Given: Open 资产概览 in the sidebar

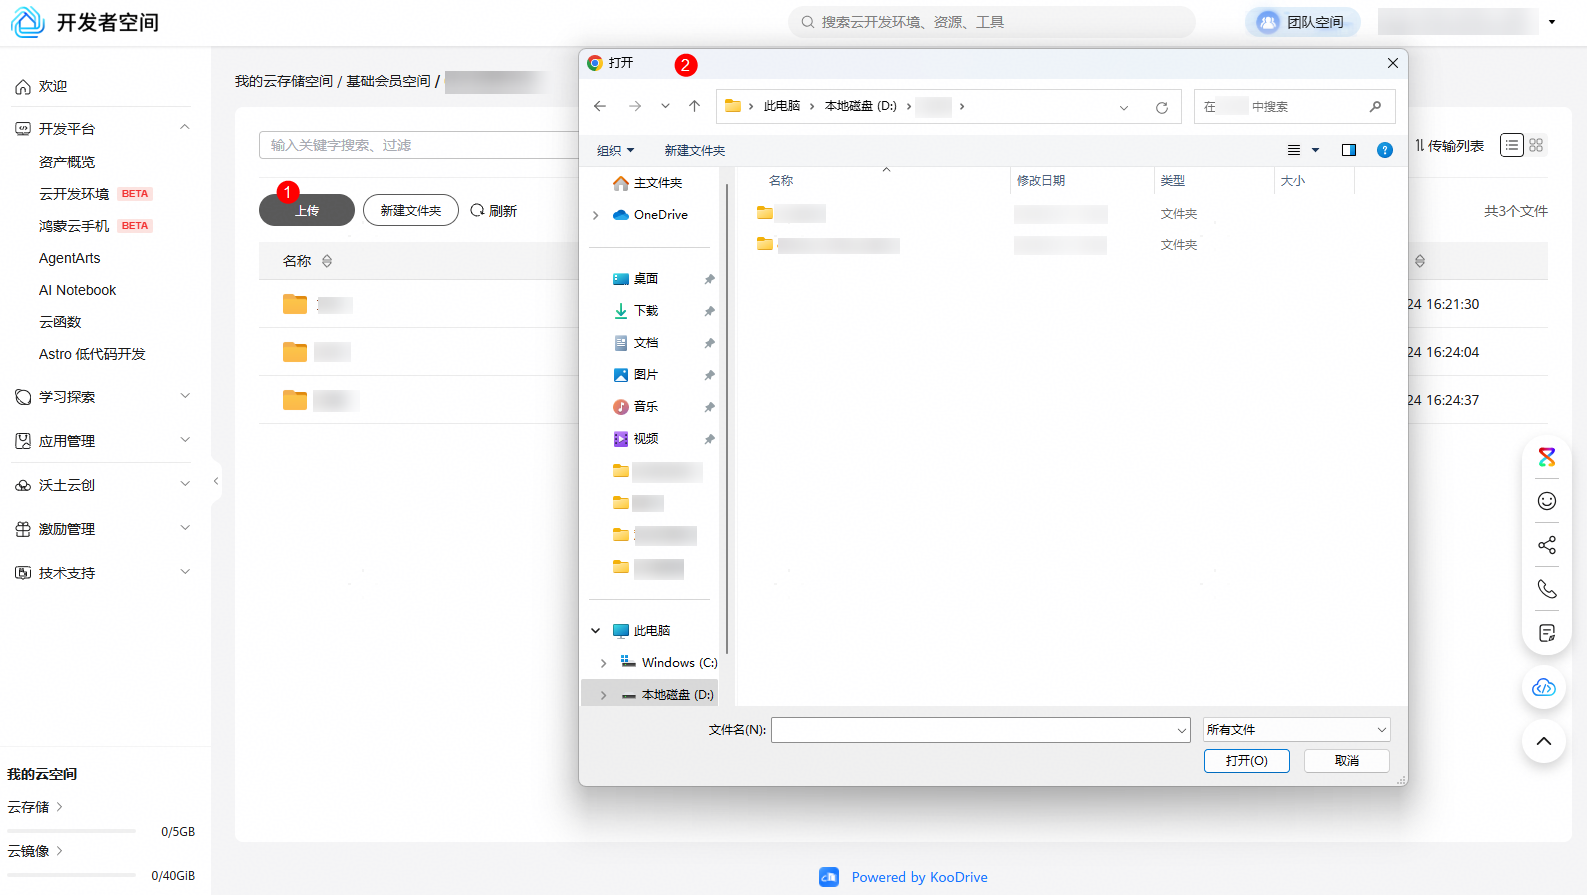Looking at the screenshot, I should tap(67, 162).
